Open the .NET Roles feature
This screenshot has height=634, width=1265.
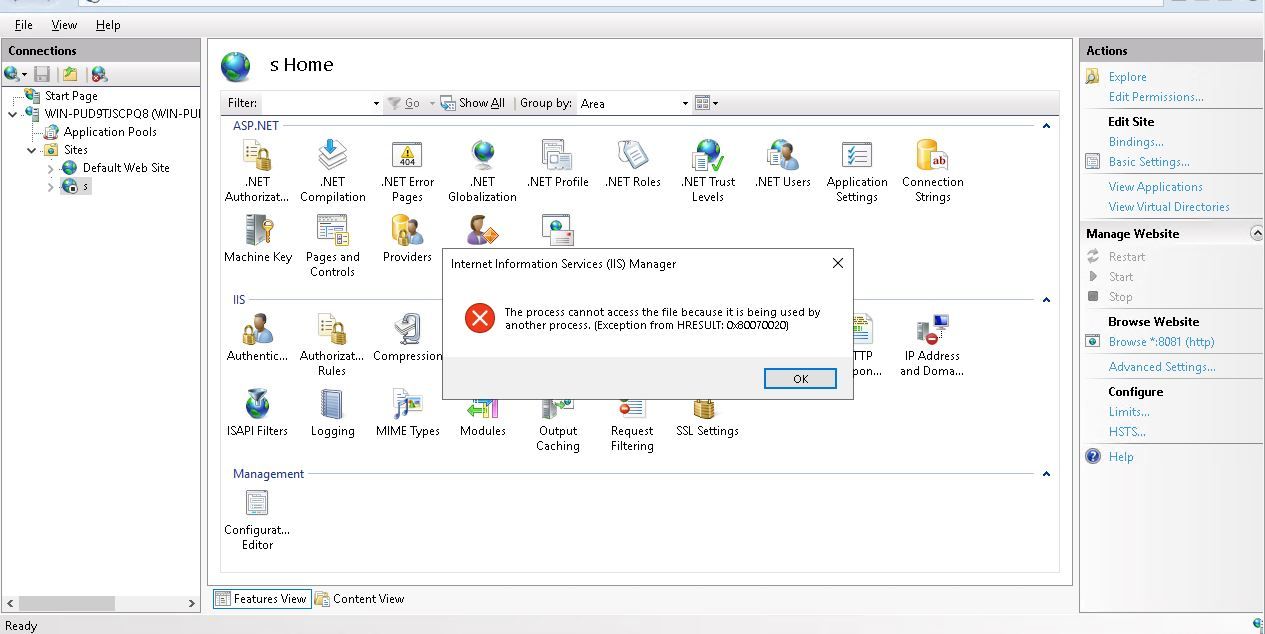(x=632, y=164)
